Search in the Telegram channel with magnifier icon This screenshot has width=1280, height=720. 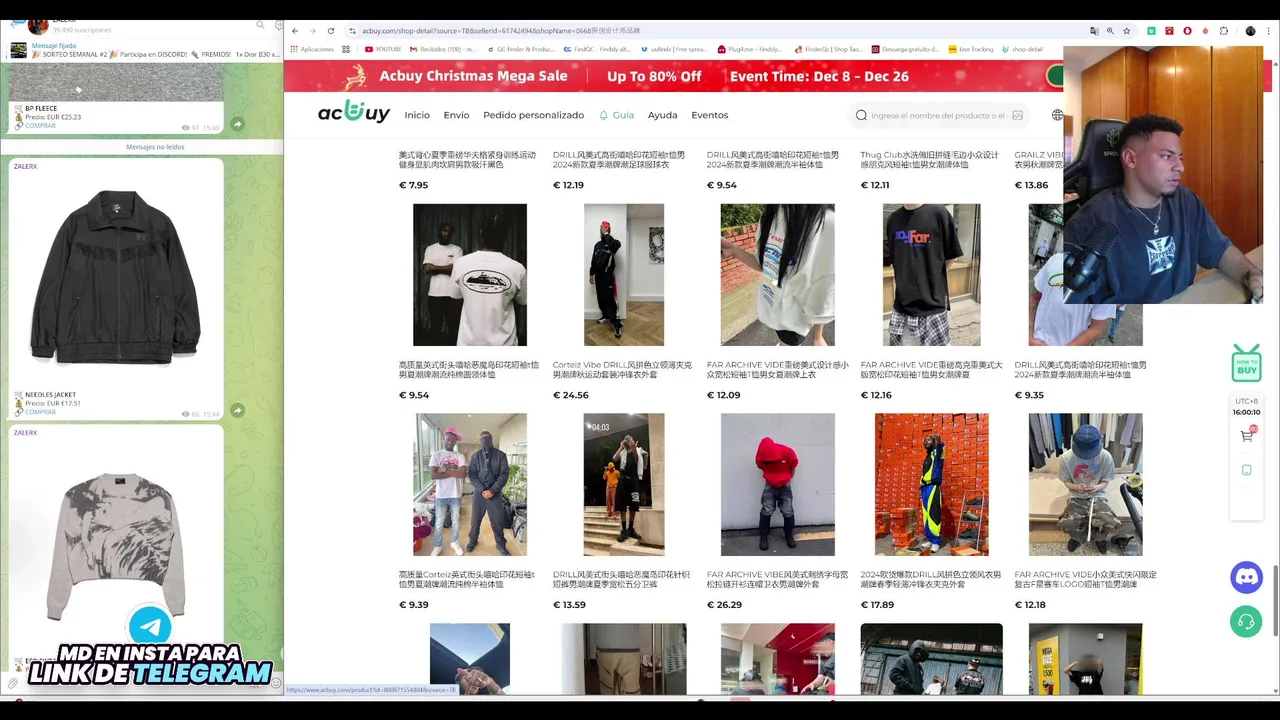[x=261, y=25]
